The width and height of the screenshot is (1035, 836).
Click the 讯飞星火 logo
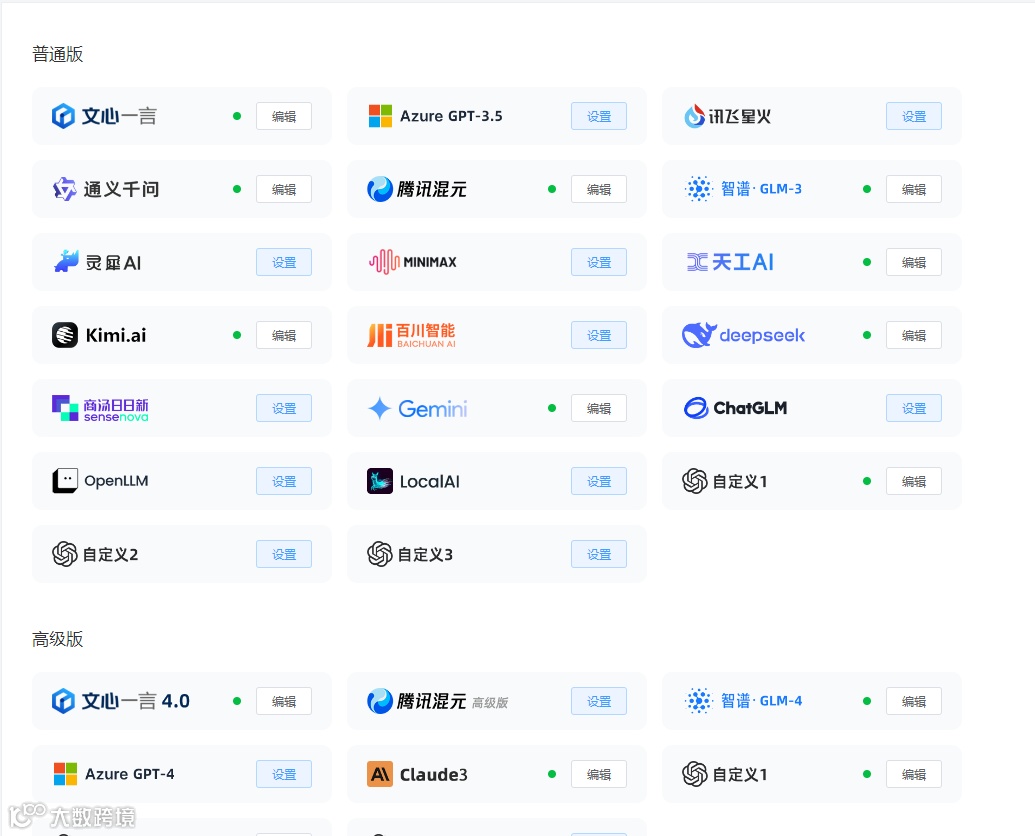694,116
